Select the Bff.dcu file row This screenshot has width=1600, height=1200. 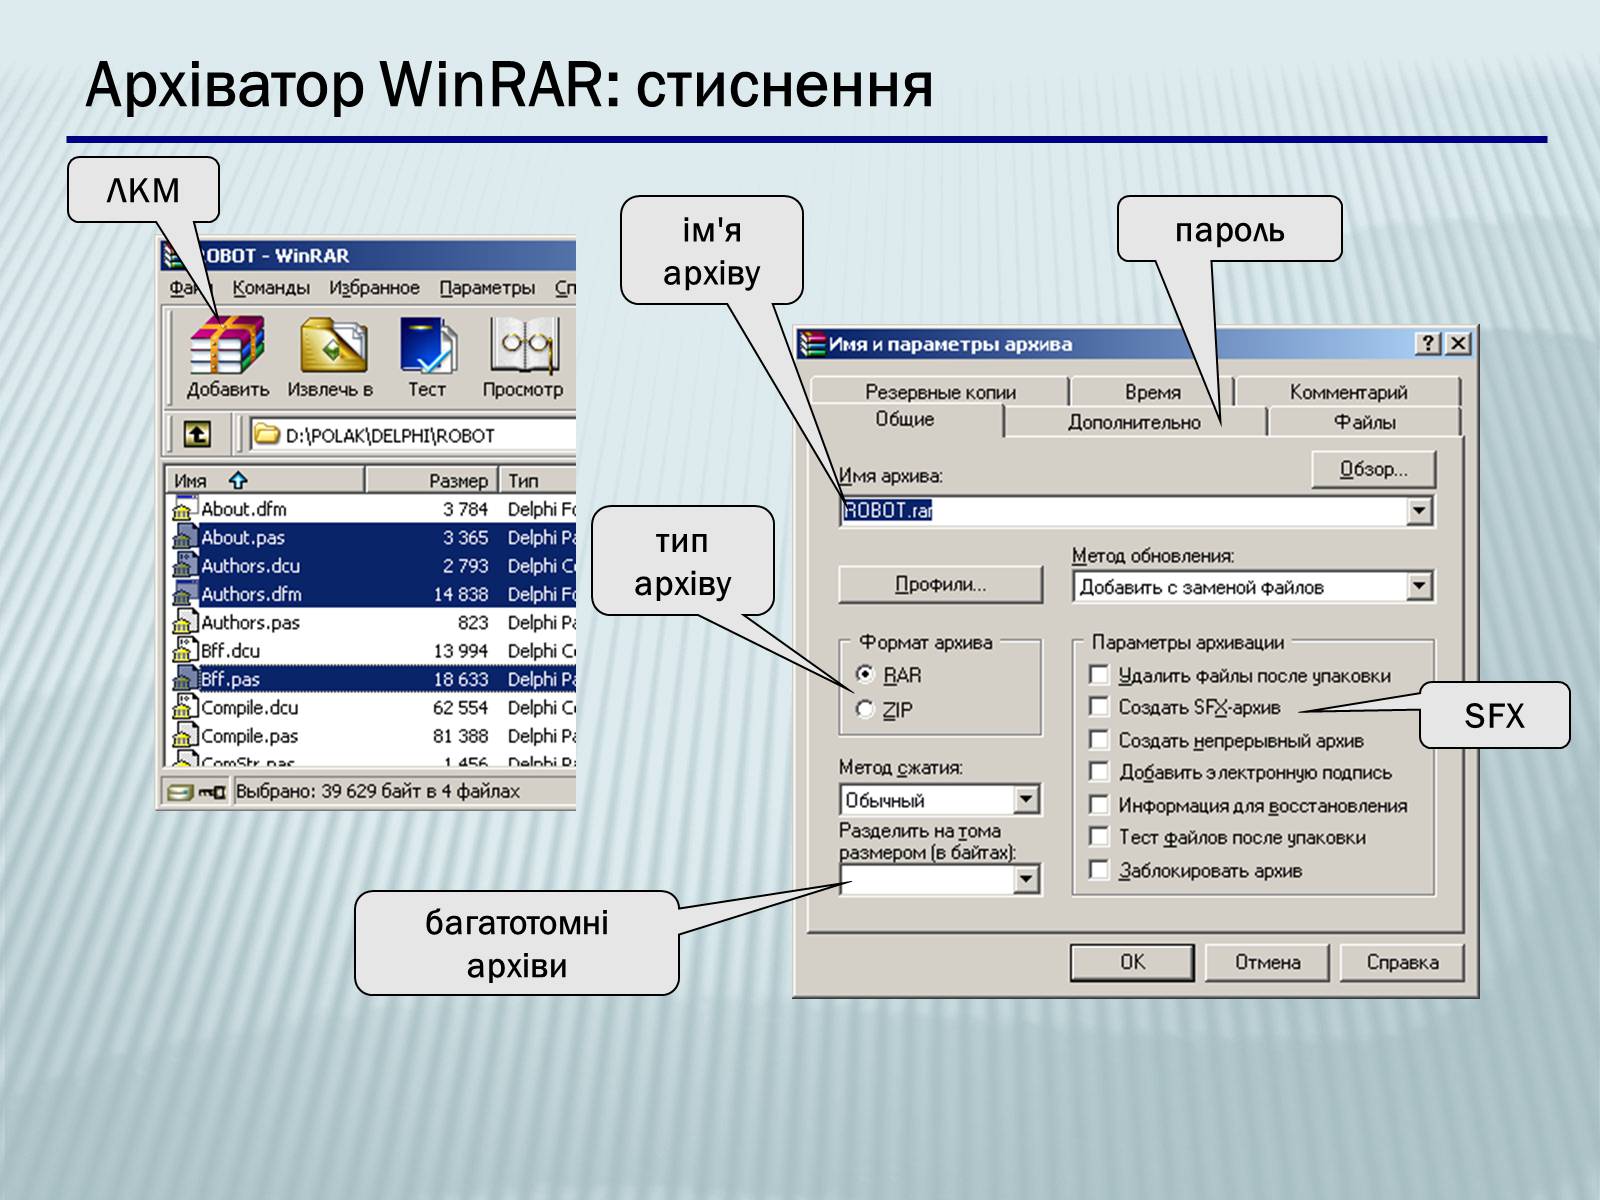[x=370, y=651]
